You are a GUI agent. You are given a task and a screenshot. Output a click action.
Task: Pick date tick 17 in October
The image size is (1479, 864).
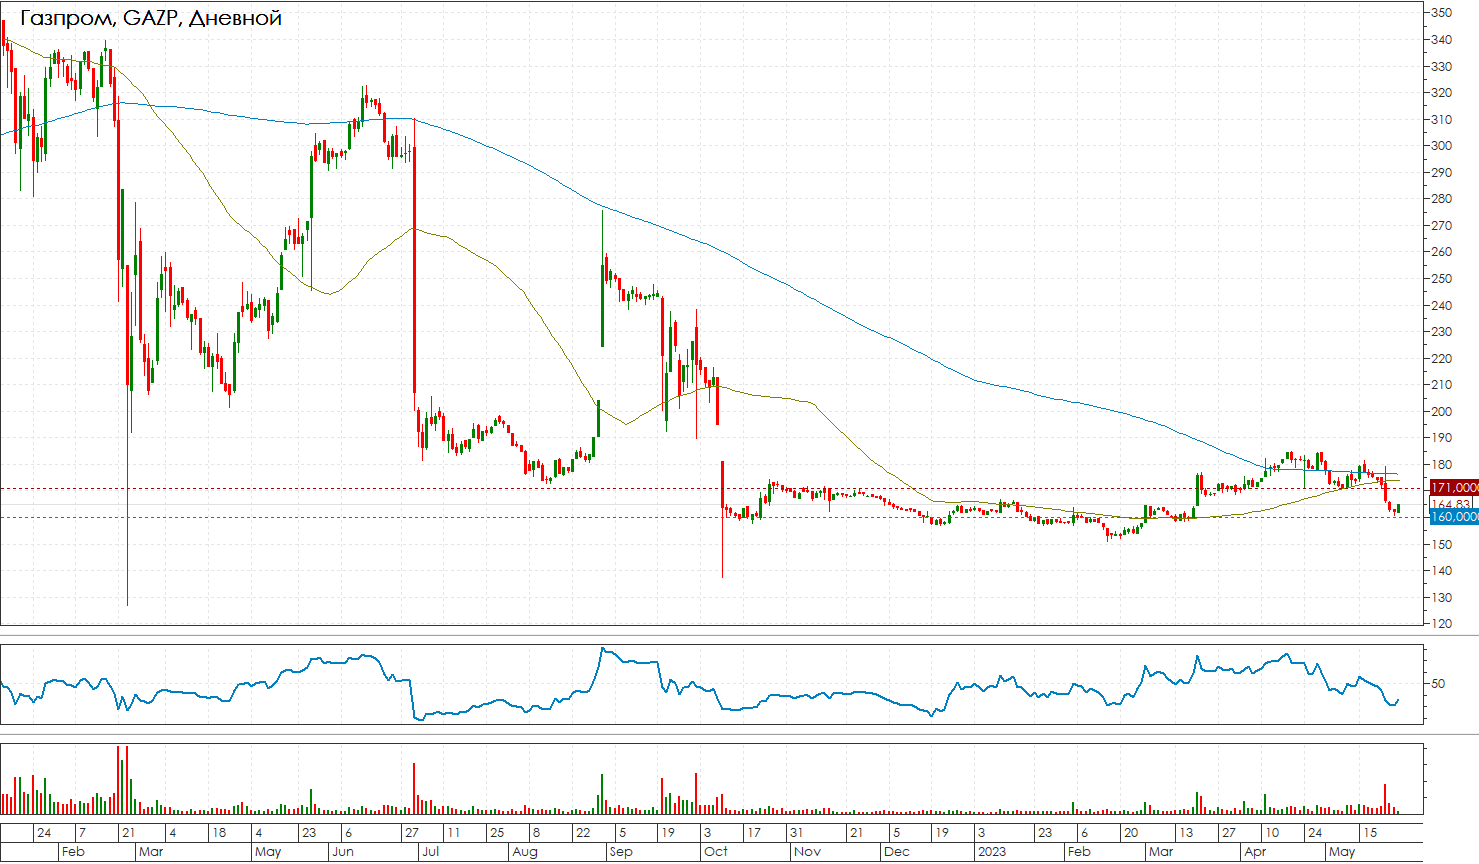(754, 833)
